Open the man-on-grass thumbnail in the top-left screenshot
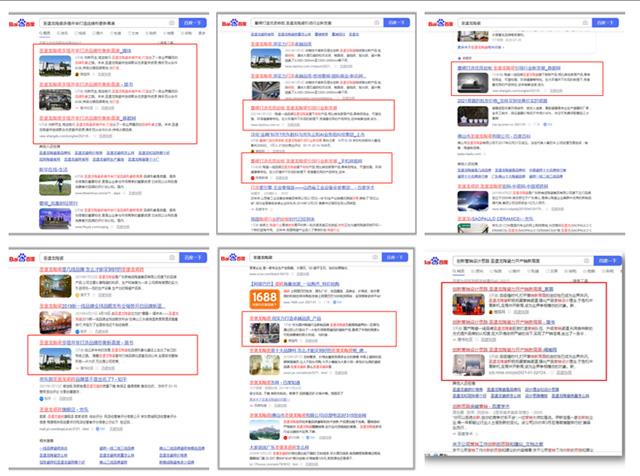Screen dimensions: 640x476 click(x=55, y=185)
